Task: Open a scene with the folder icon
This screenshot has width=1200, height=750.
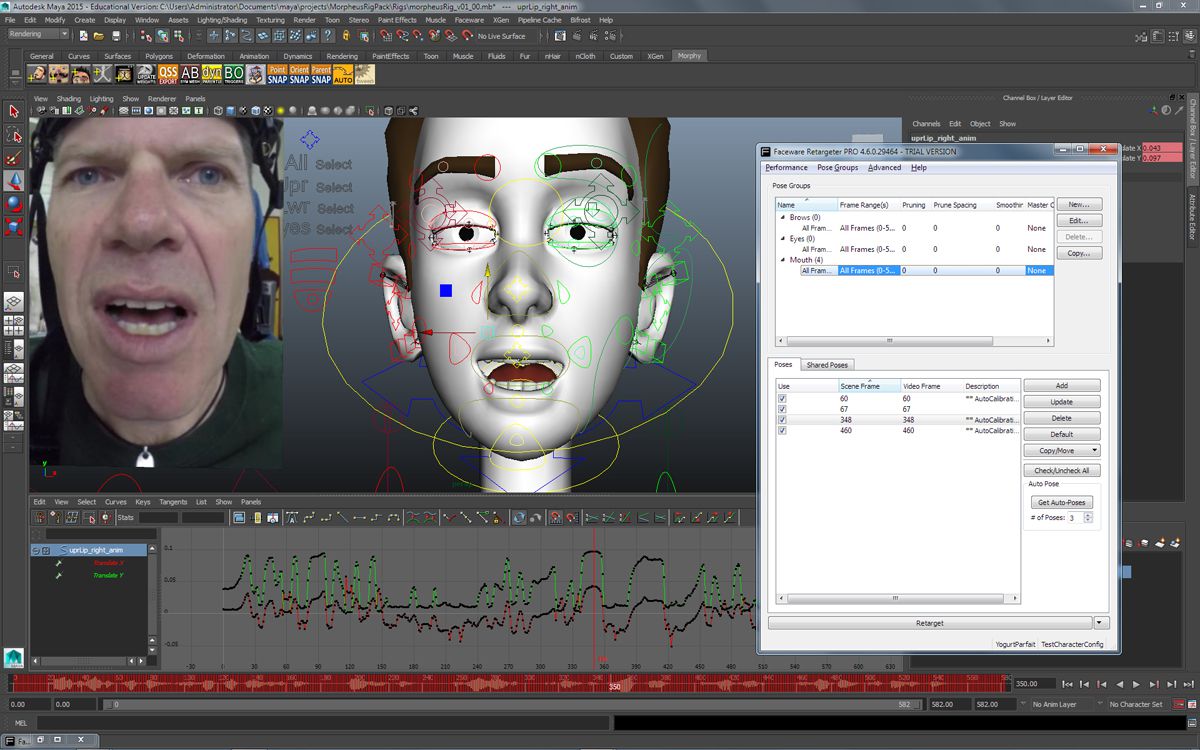Action: click(99, 36)
